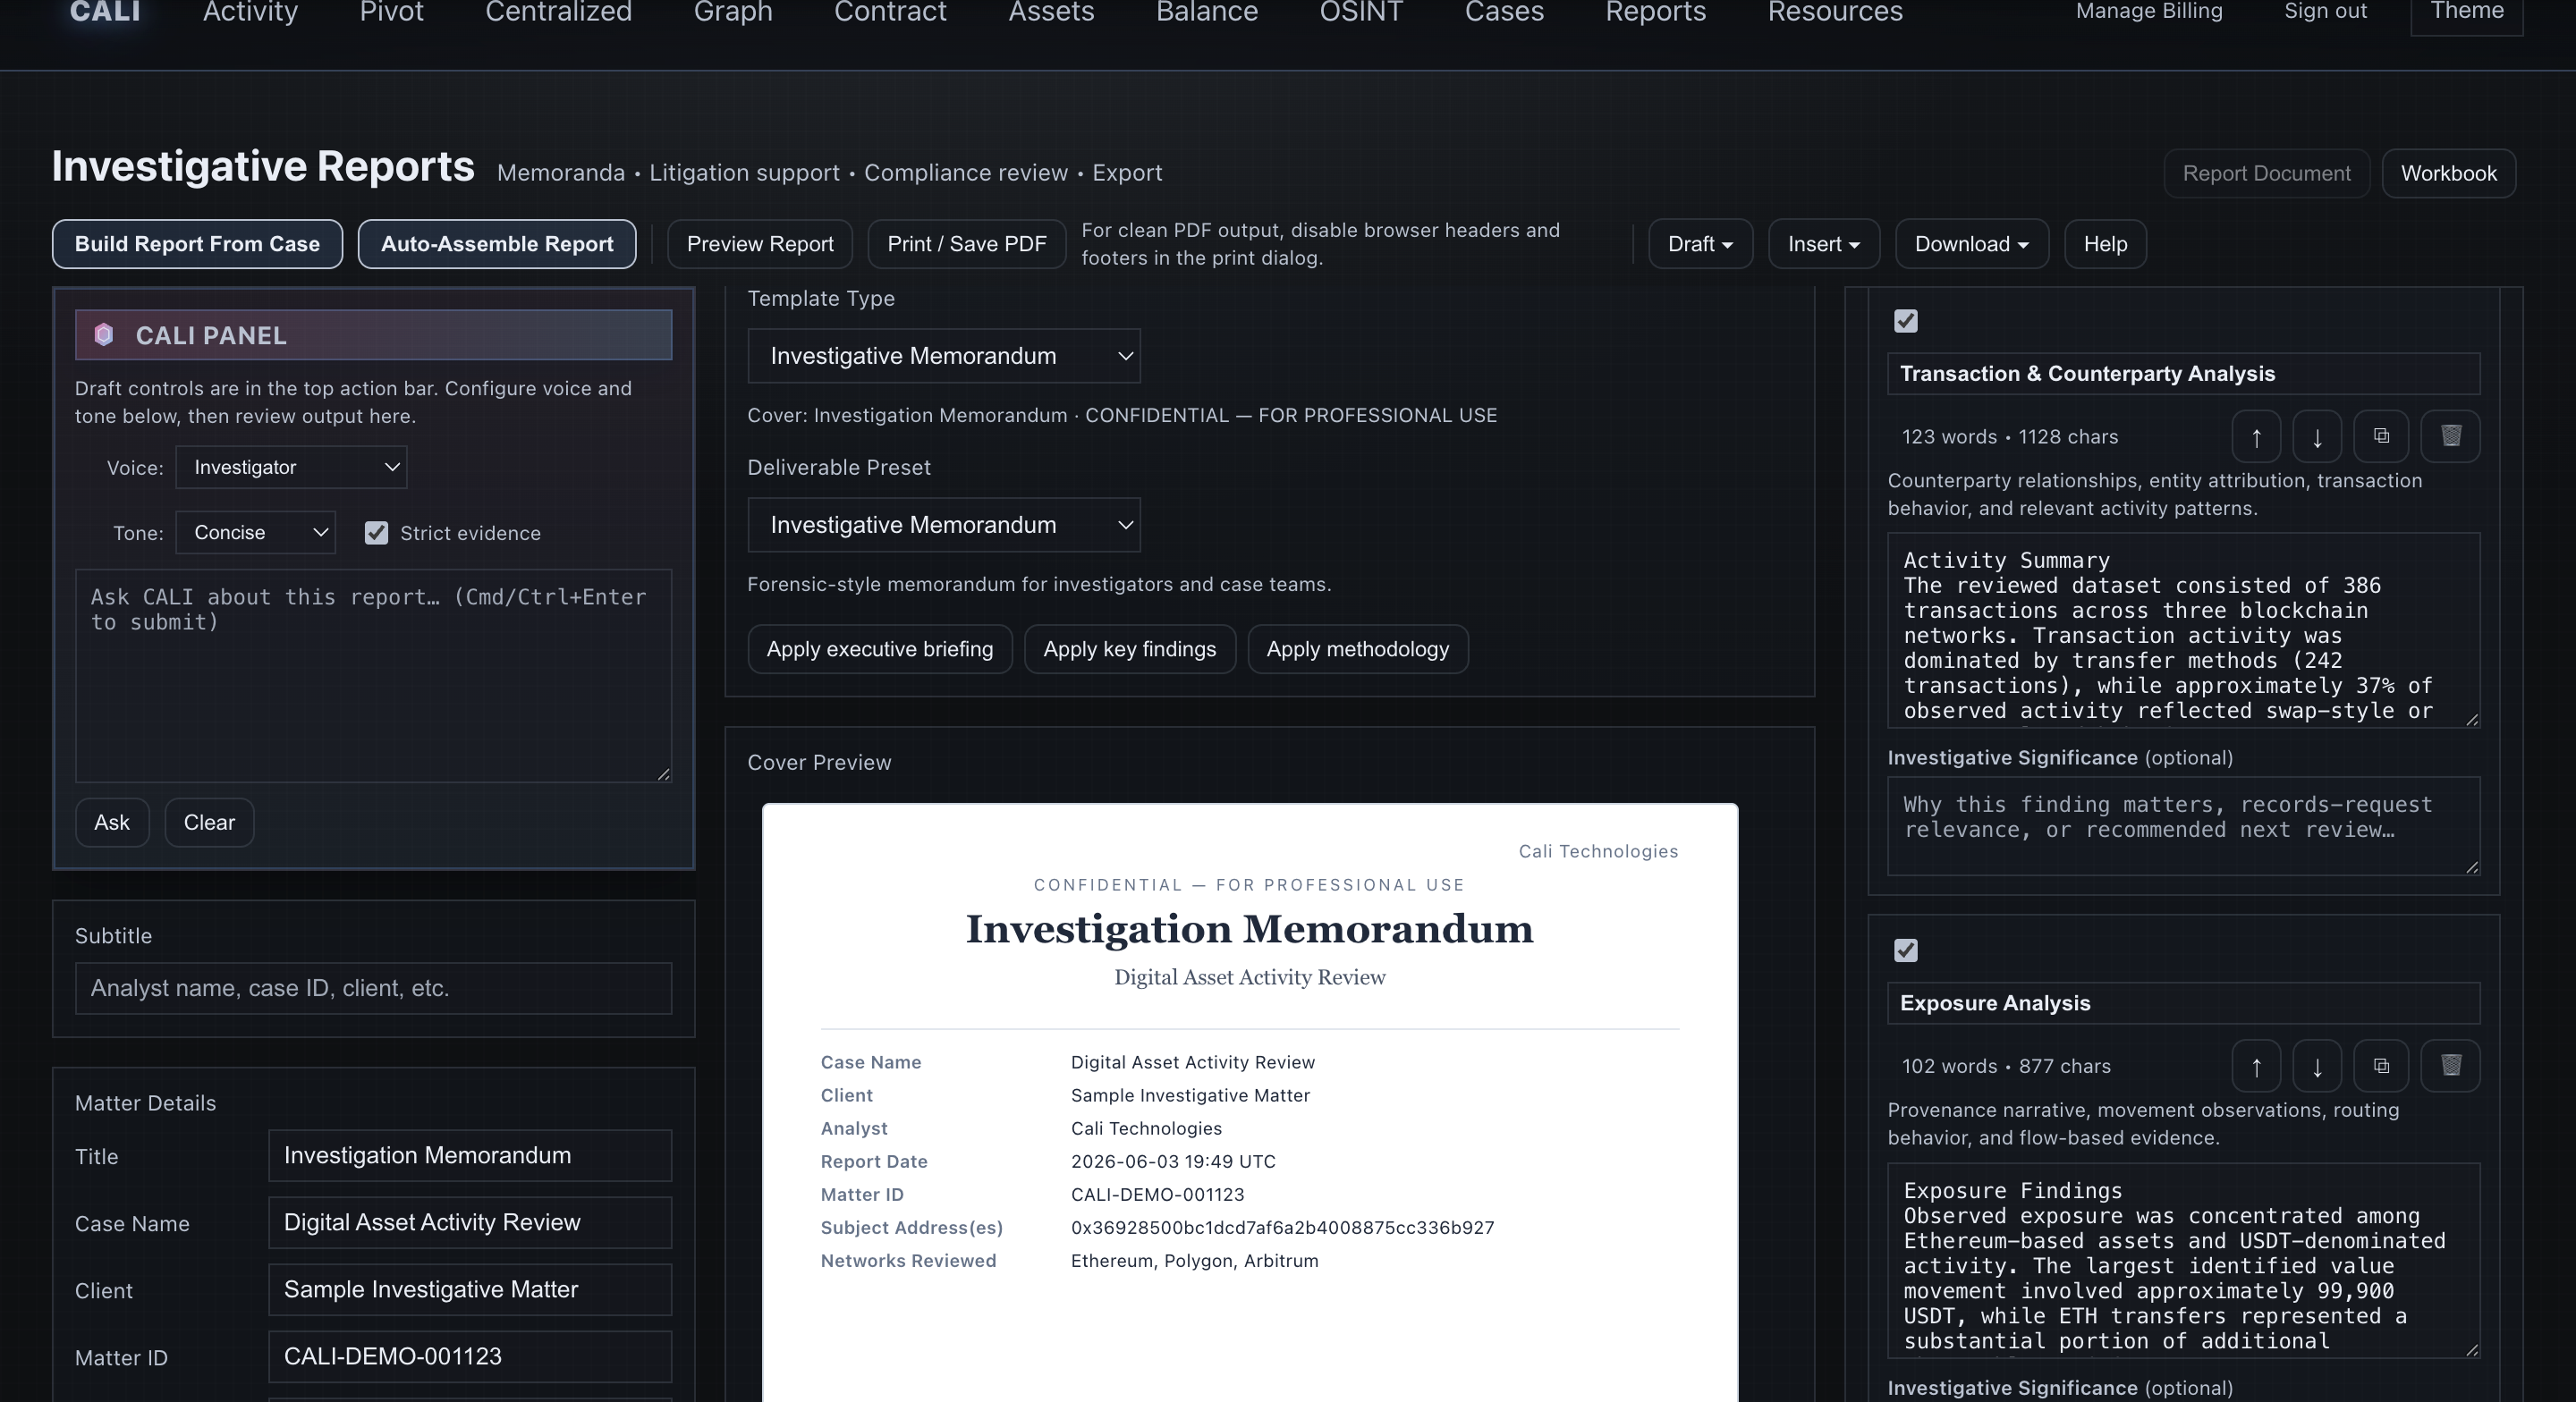Click the Case Name input field
This screenshot has width=2576, height=1402.
pyautogui.click(x=470, y=1222)
